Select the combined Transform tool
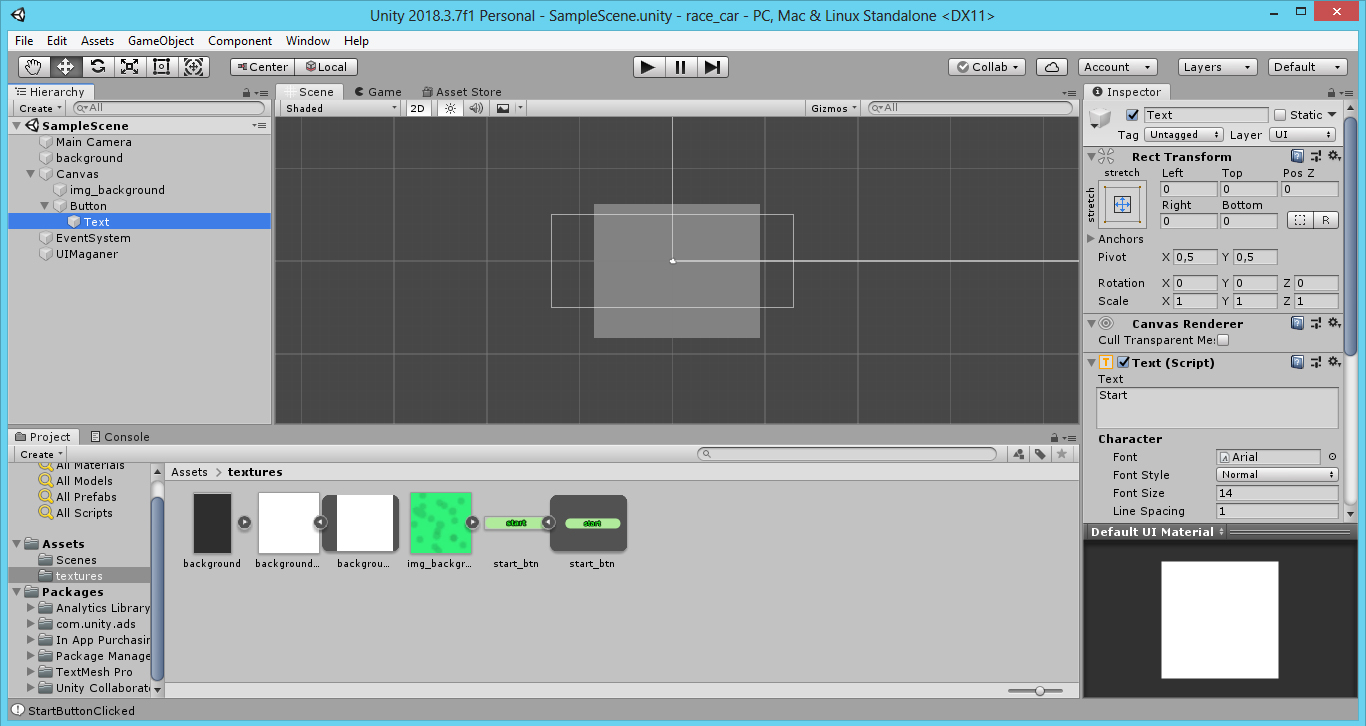 193,67
